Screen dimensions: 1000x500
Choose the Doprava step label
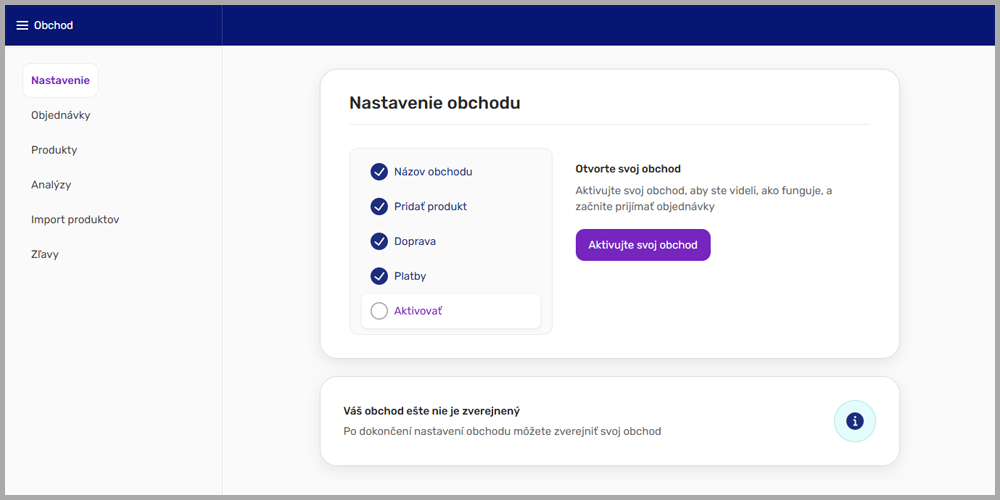(x=415, y=241)
